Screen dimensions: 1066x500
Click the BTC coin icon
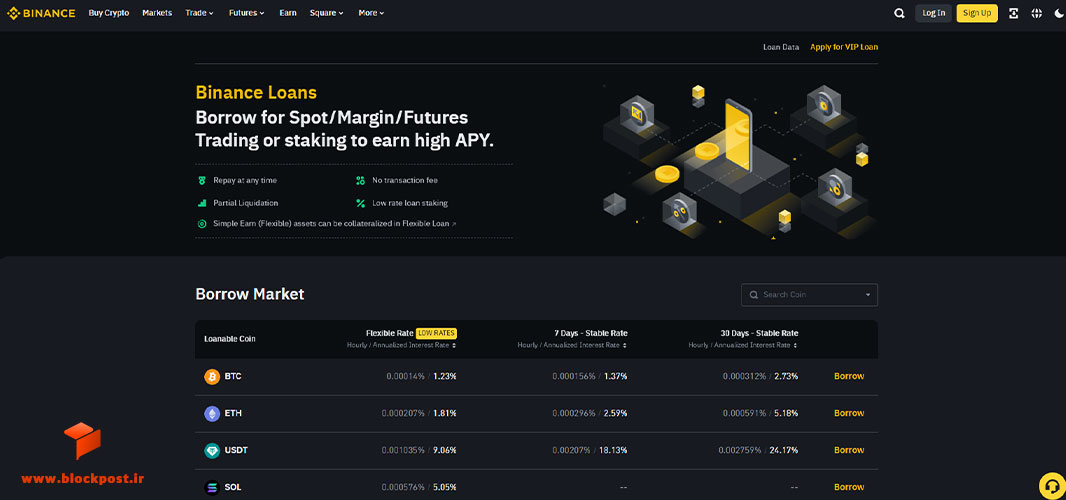tap(212, 376)
